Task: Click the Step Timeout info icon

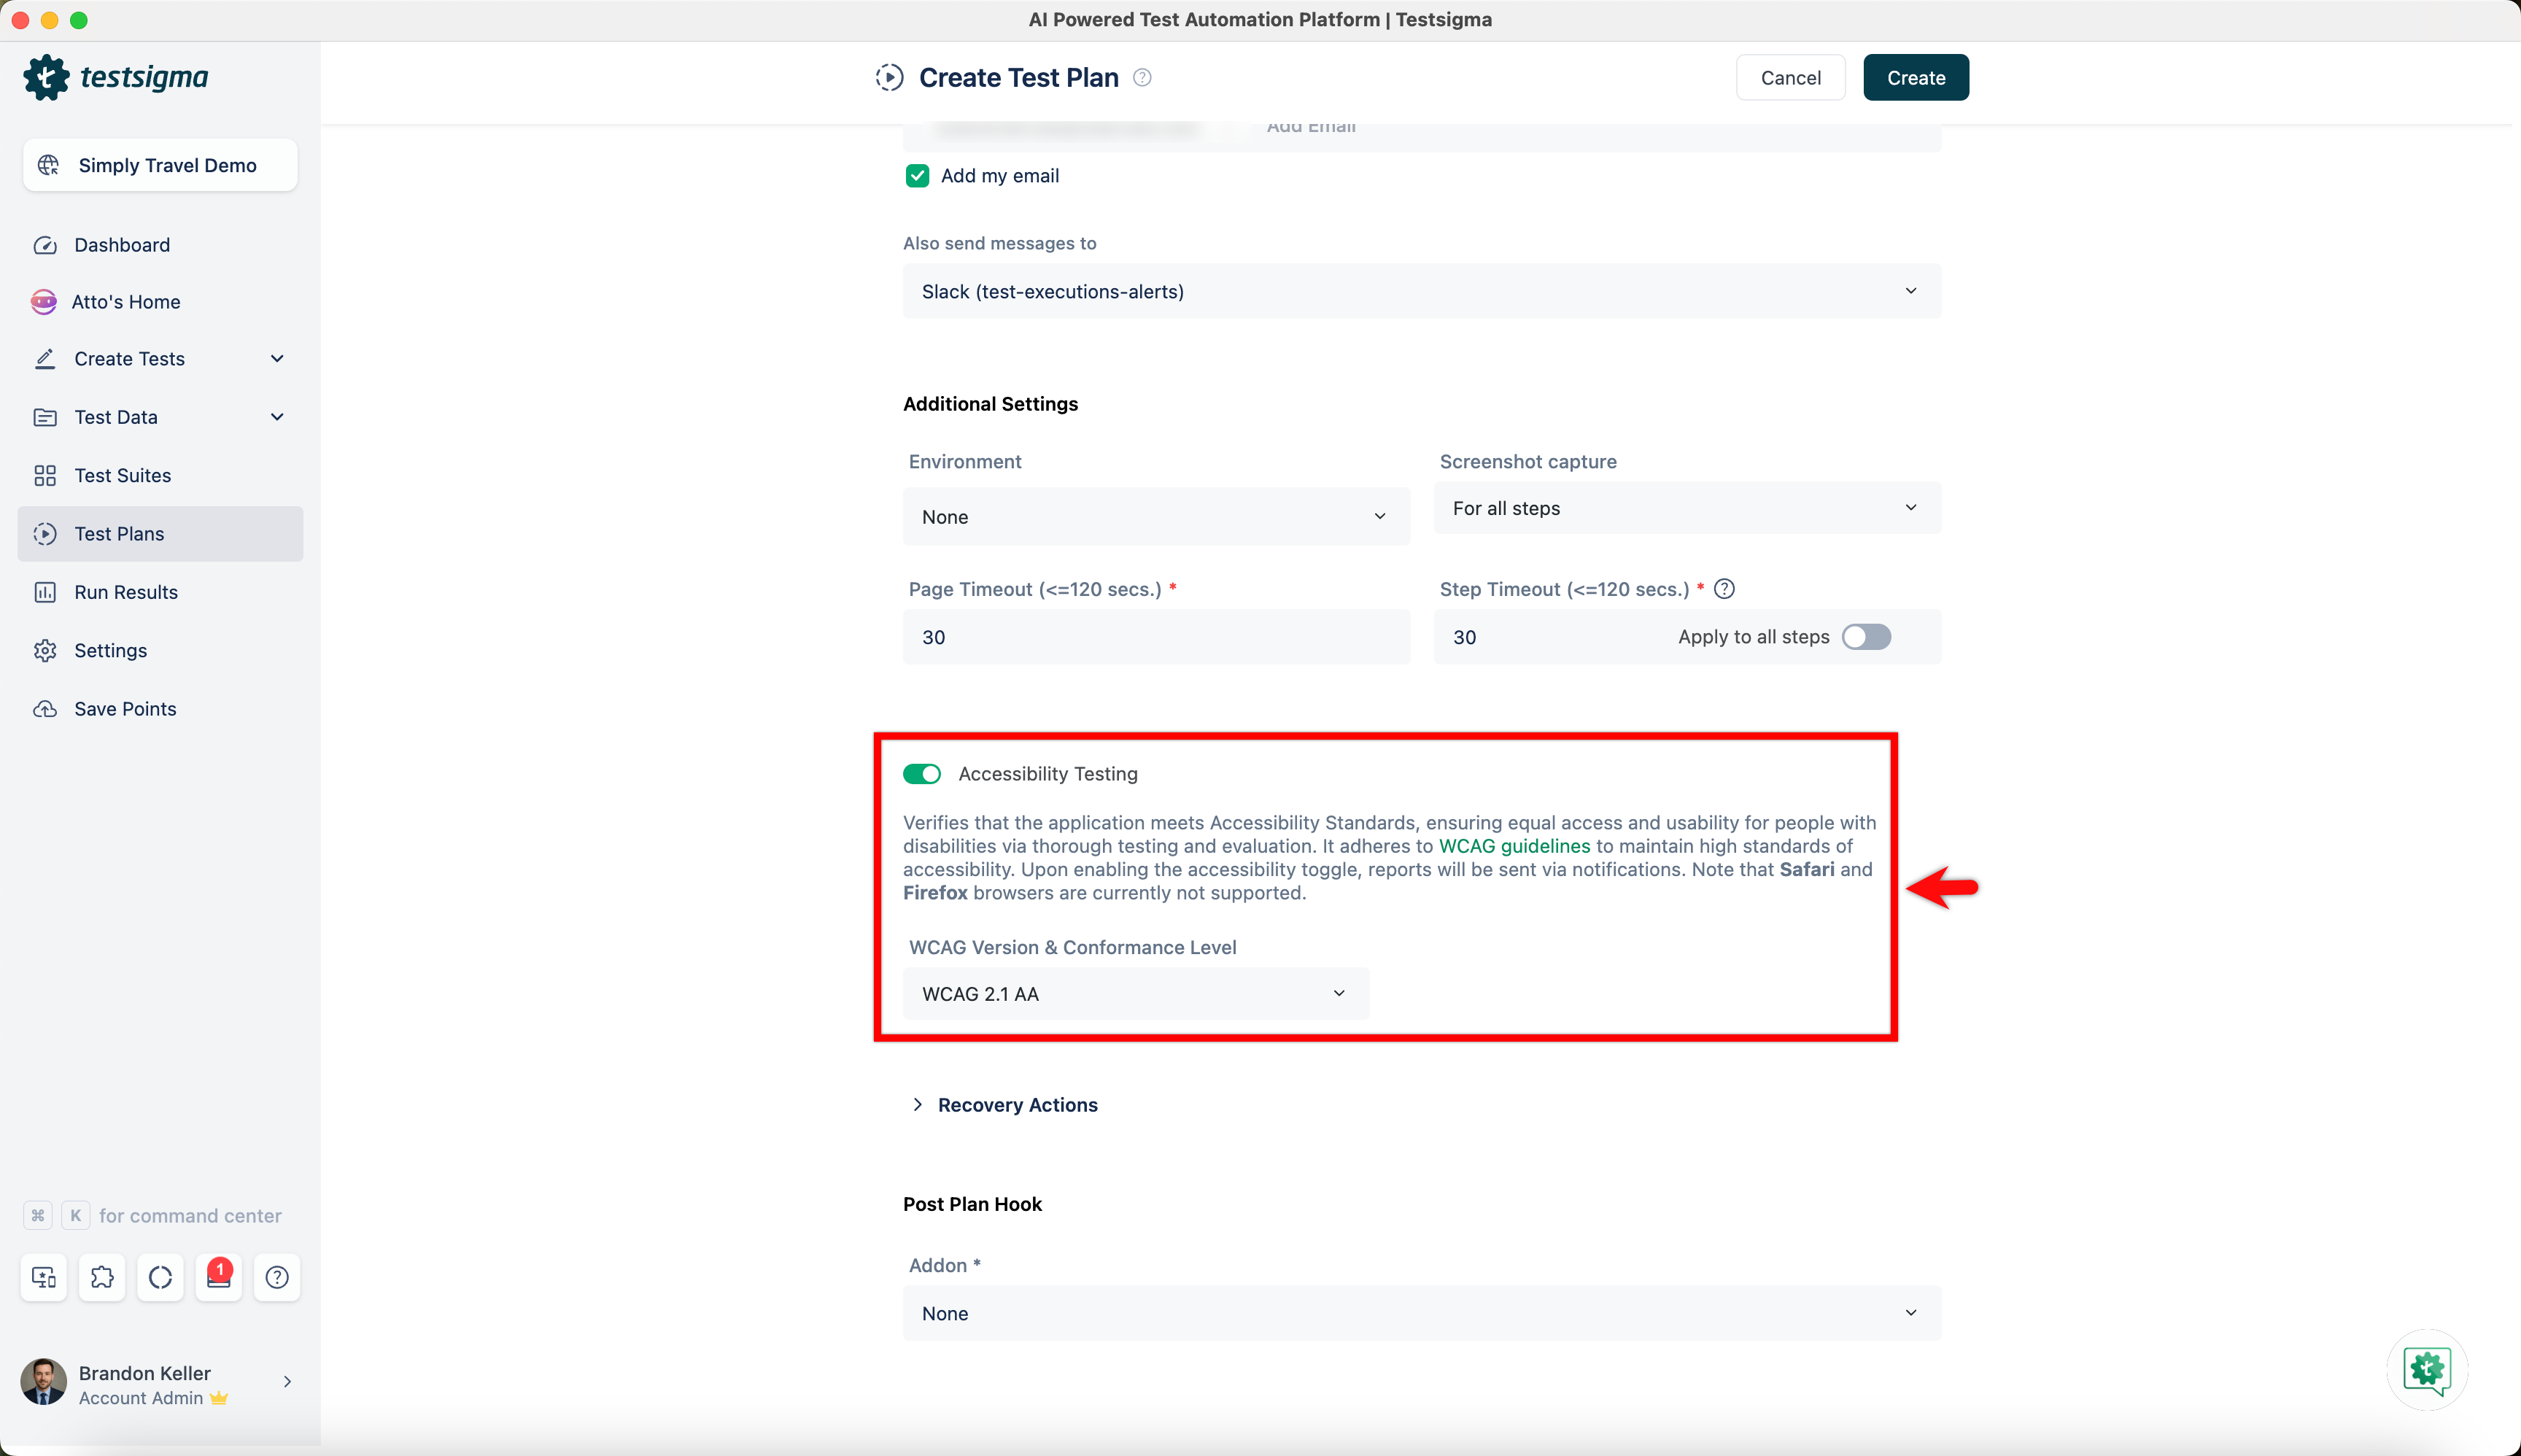Action: [1724, 589]
